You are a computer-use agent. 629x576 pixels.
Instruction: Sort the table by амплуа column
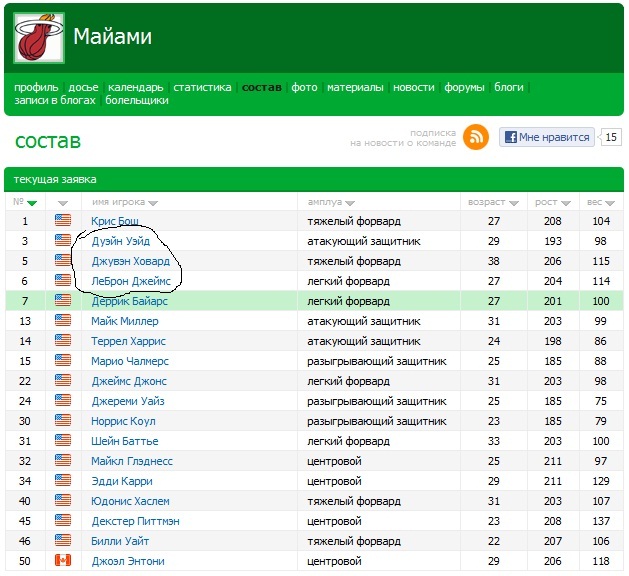pyautogui.click(x=330, y=203)
